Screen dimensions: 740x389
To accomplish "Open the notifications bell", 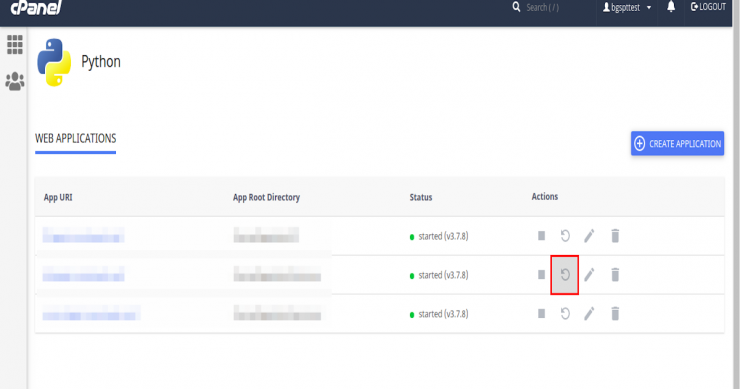I will (671, 7).
